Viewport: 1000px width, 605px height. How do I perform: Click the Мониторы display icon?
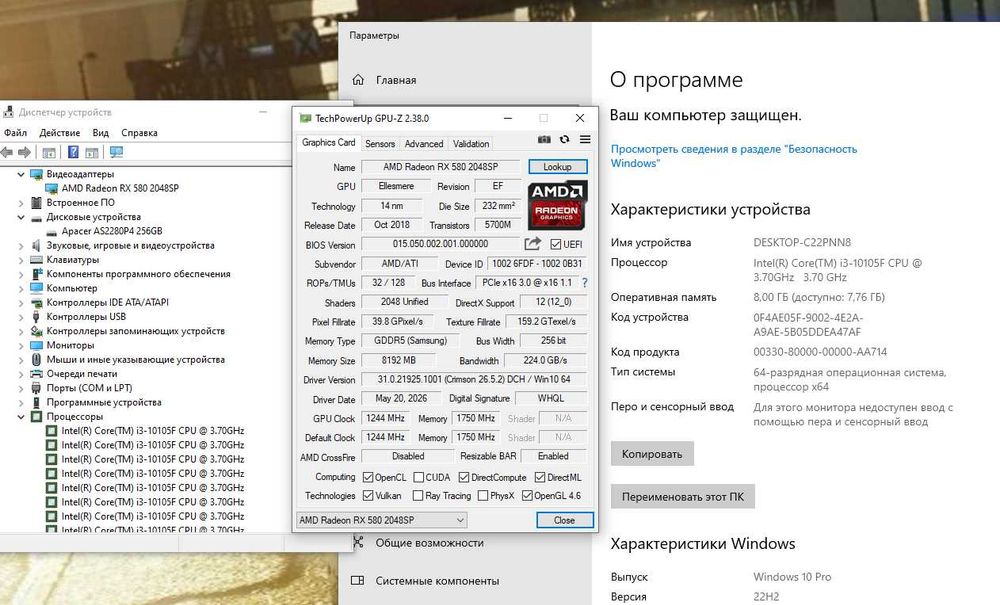coord(36,345)
